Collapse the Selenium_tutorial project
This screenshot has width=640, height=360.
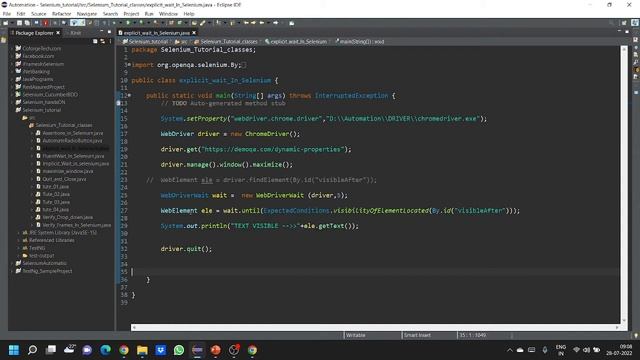pos(12,110)
